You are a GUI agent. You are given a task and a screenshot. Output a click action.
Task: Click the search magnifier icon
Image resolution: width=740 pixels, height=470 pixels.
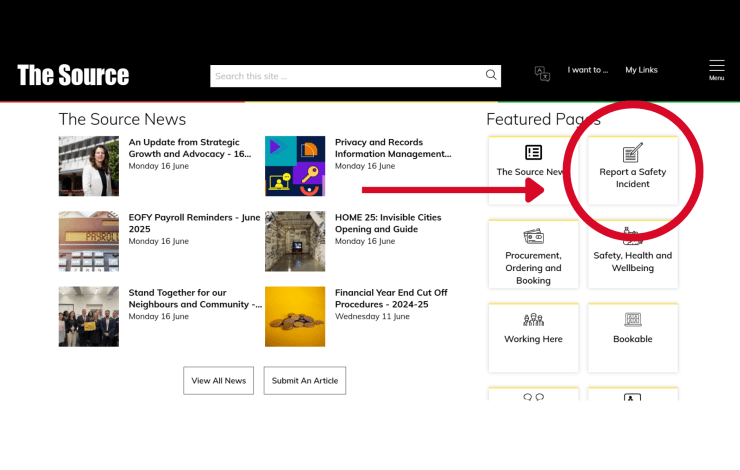tap(491, 75)
